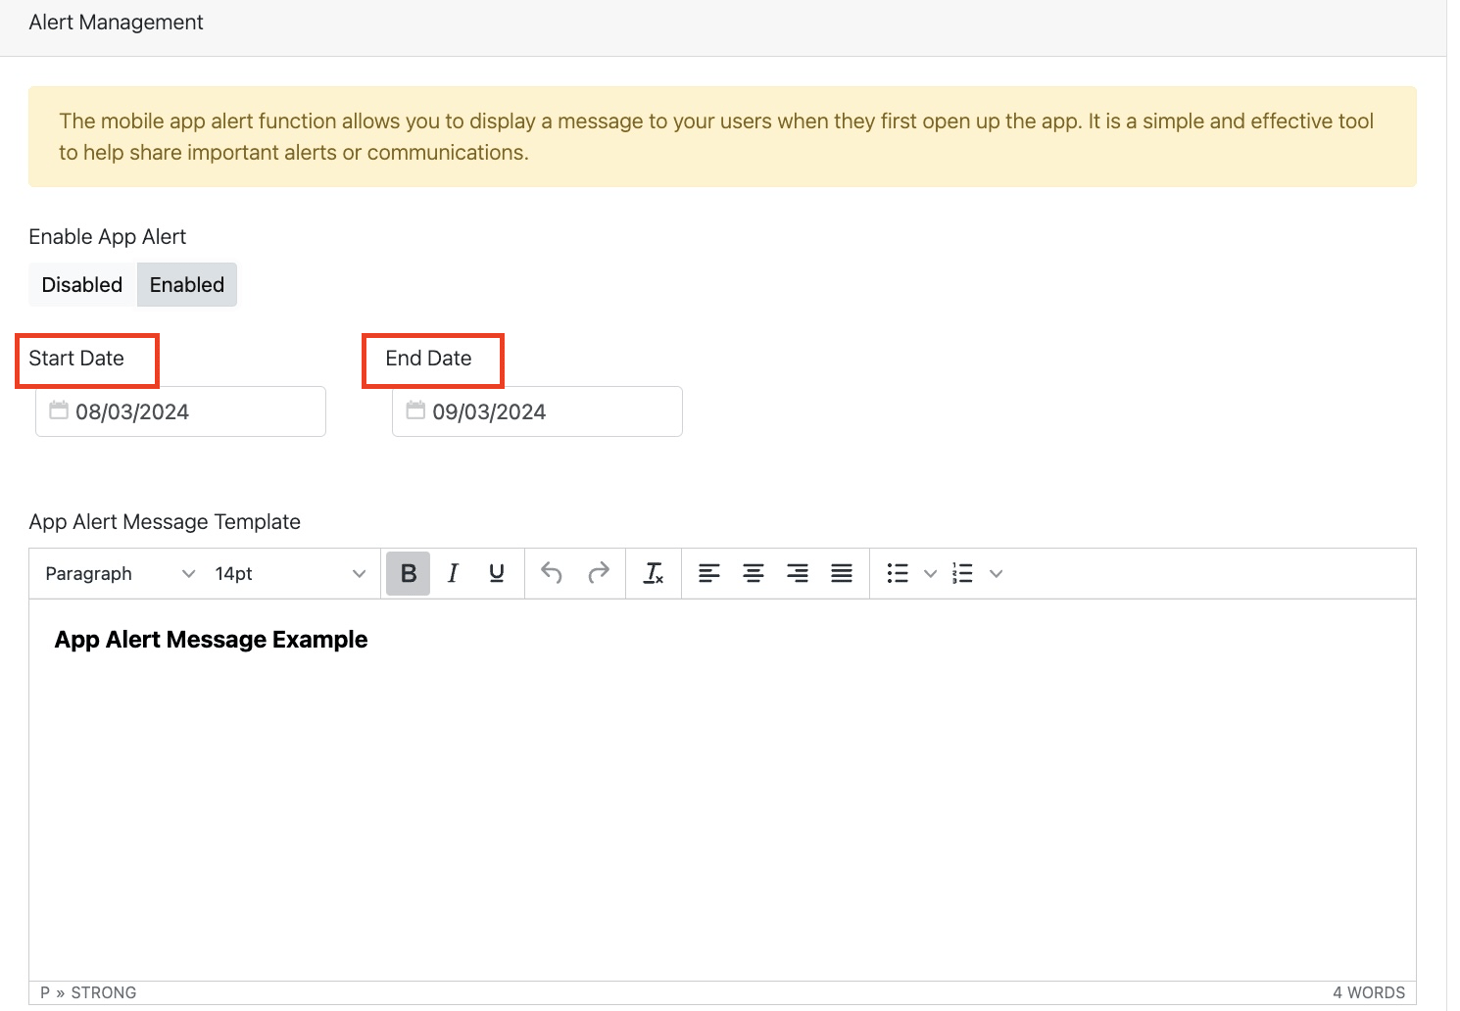Click the End Date field 09/03/2024
The height and width of the screenshot is (1011, 1460).
(x=538, y=412)
